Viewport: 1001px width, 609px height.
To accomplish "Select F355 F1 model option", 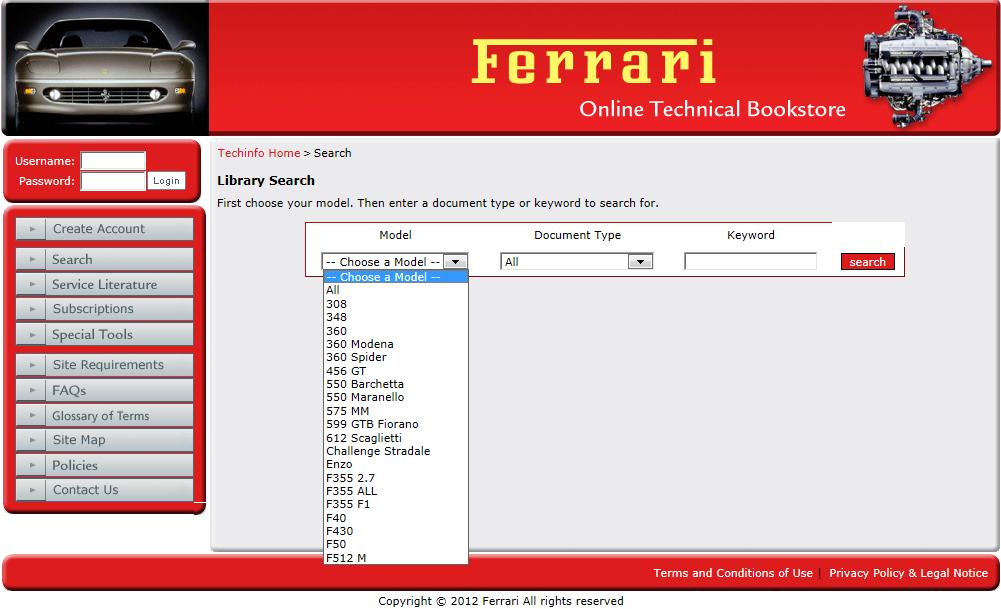I will click(x=396, y=504).
